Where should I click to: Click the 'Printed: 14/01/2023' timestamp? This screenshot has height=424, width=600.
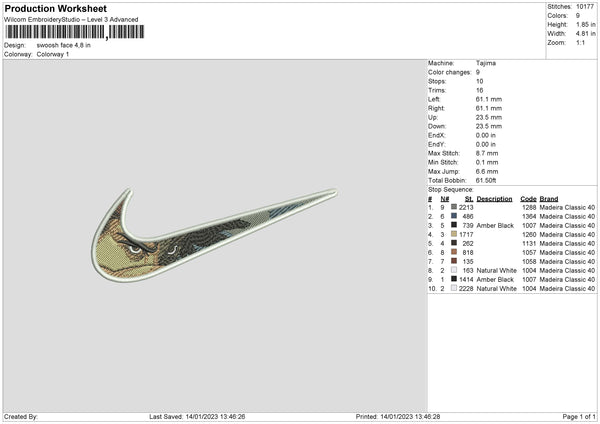point(398,417)
